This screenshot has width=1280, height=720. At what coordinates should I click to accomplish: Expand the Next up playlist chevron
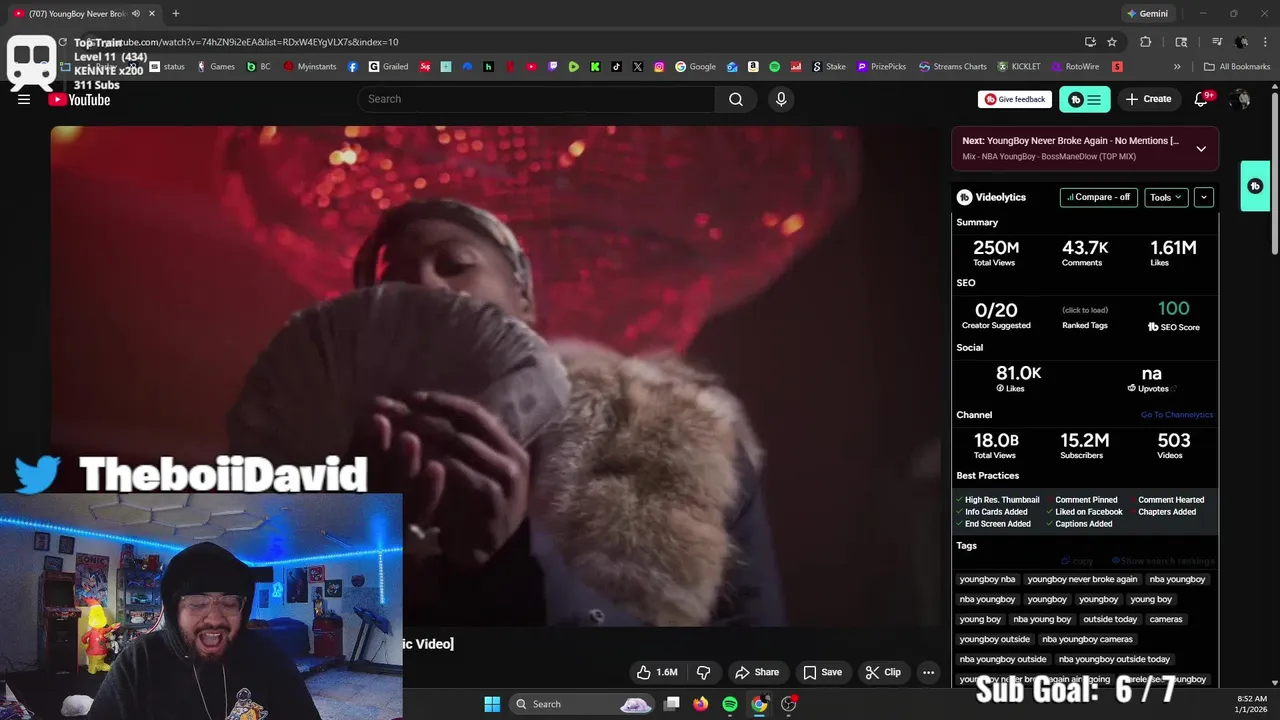1201,148
